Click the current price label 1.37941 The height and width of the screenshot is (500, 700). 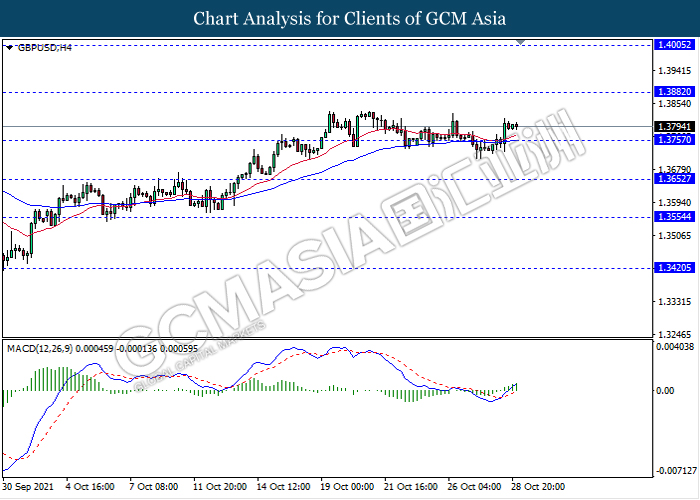coord(674,127)
